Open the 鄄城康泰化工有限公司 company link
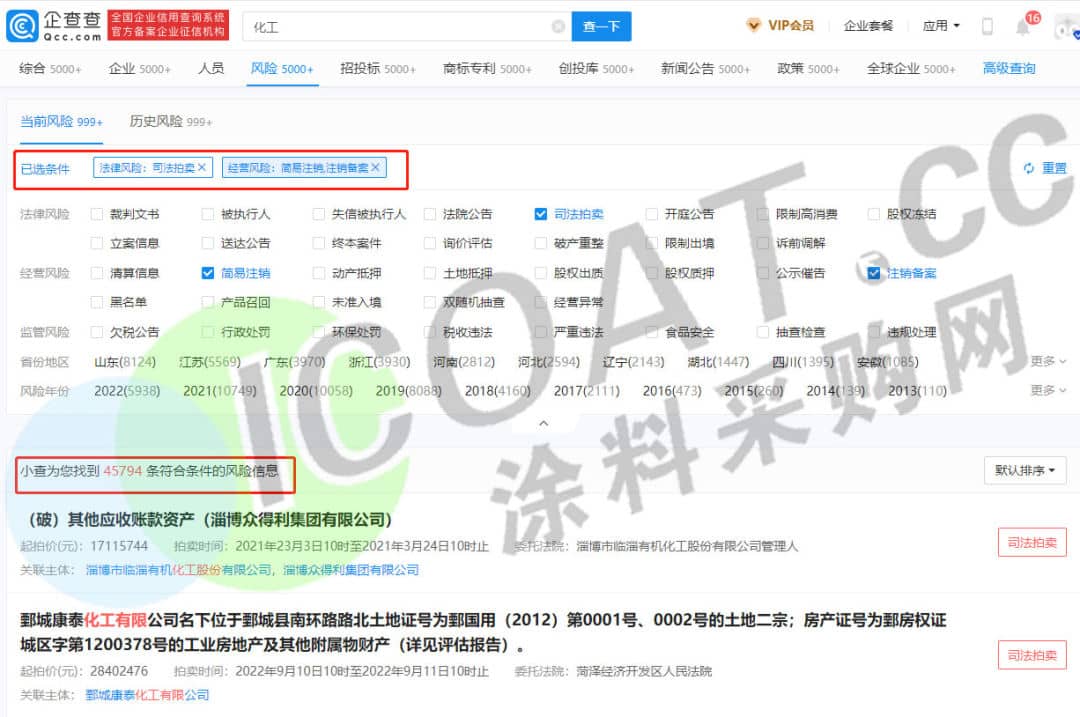Image resolution: width=1080 pixels, height=717 pixels. click(147, 695)
